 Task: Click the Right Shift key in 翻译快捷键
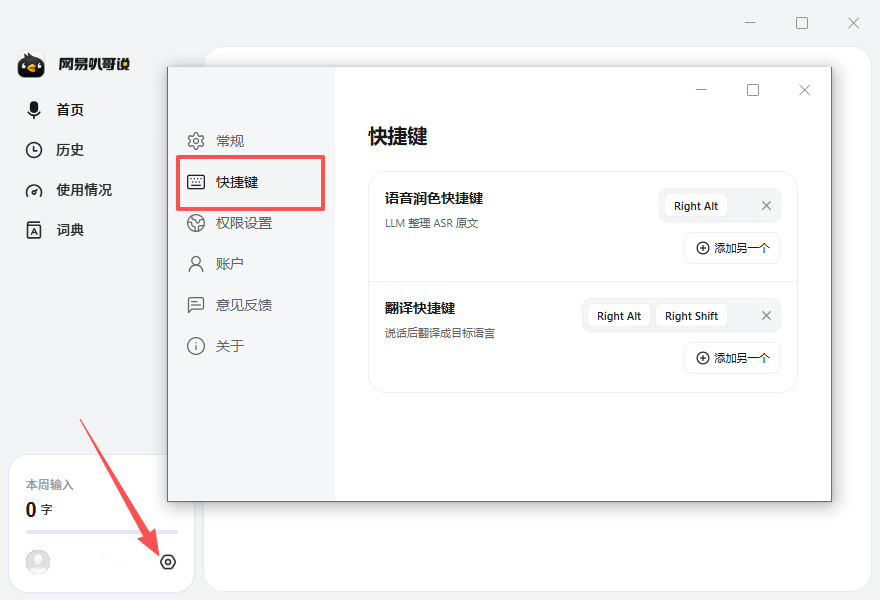(x=691, y=316)
